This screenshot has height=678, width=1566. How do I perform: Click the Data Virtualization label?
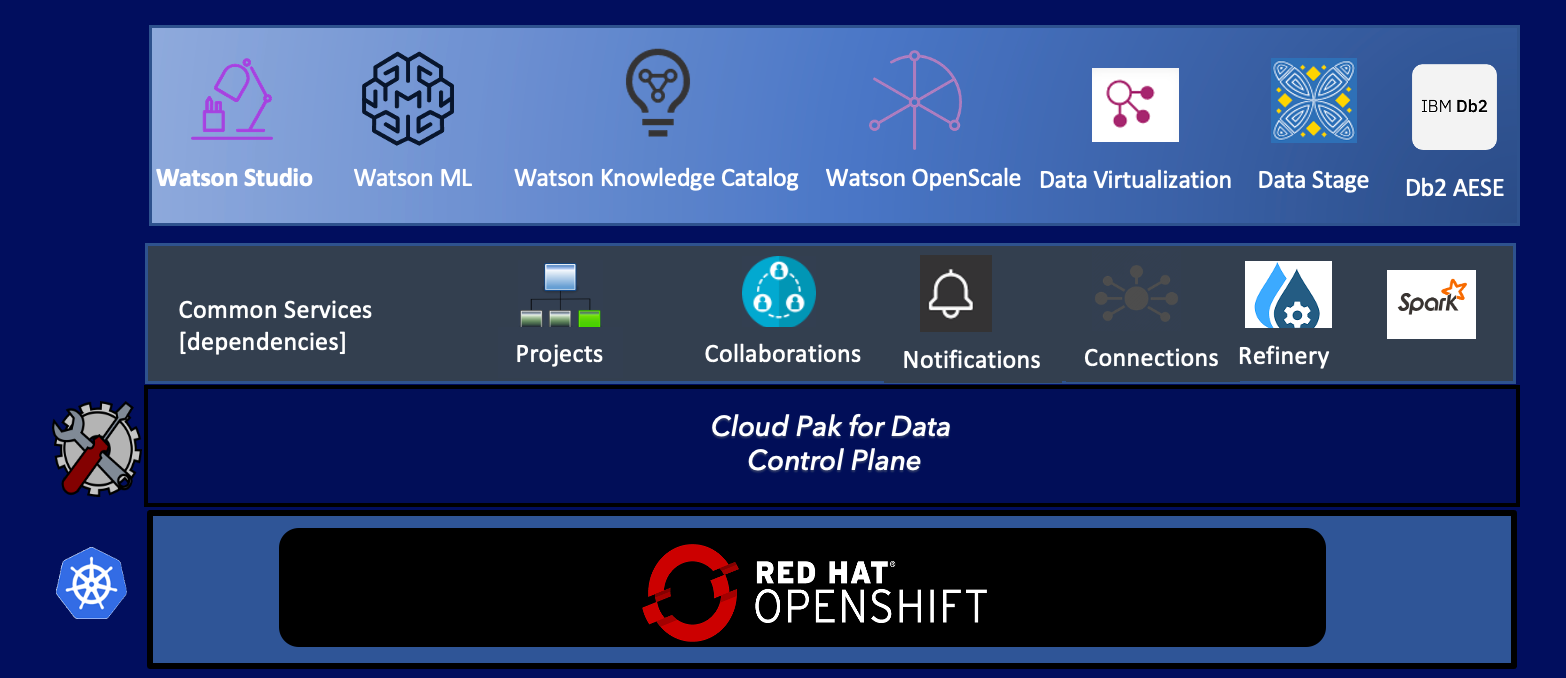pos(1135,180)
